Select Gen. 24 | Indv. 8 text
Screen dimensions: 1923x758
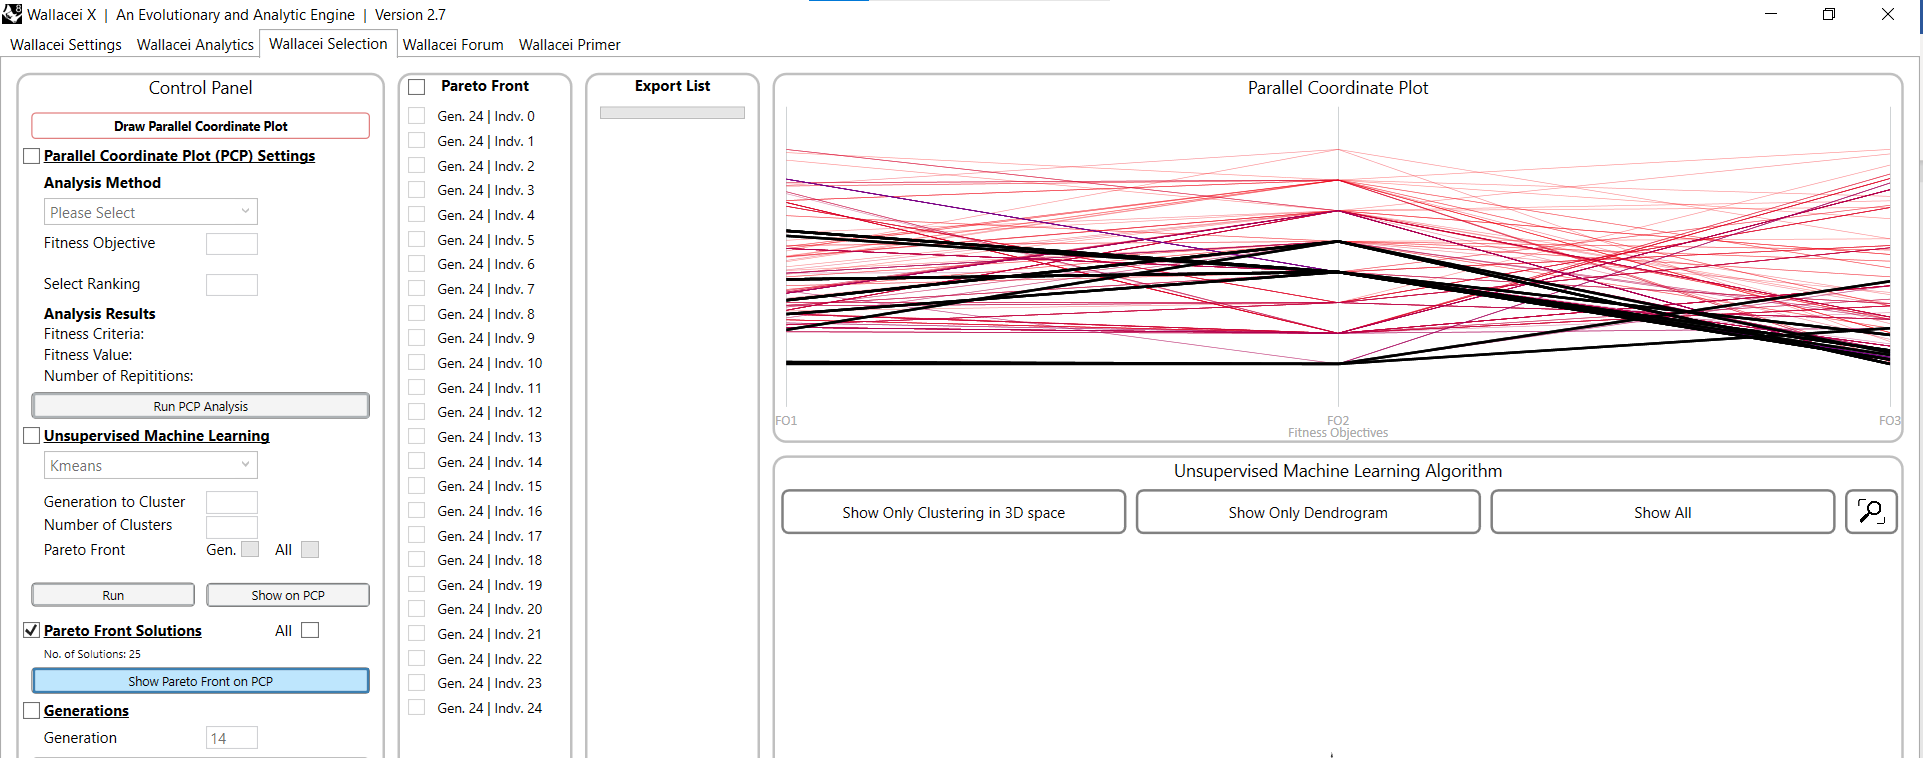pyautogui.click(x=486, y=314)
